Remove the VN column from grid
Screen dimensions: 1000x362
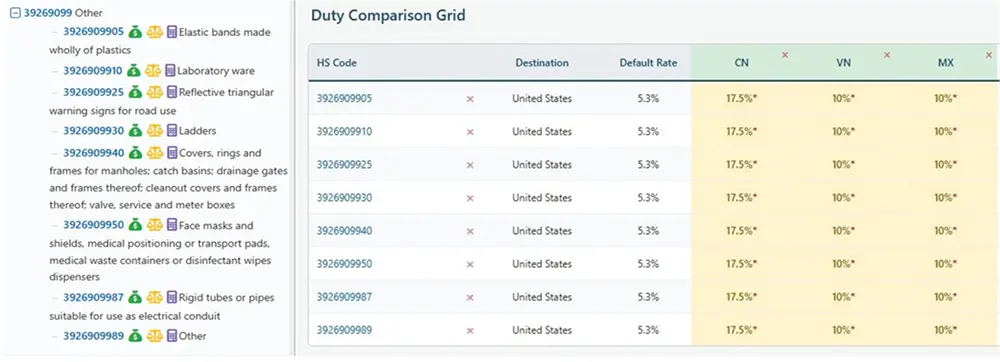[x=886, y=55]
